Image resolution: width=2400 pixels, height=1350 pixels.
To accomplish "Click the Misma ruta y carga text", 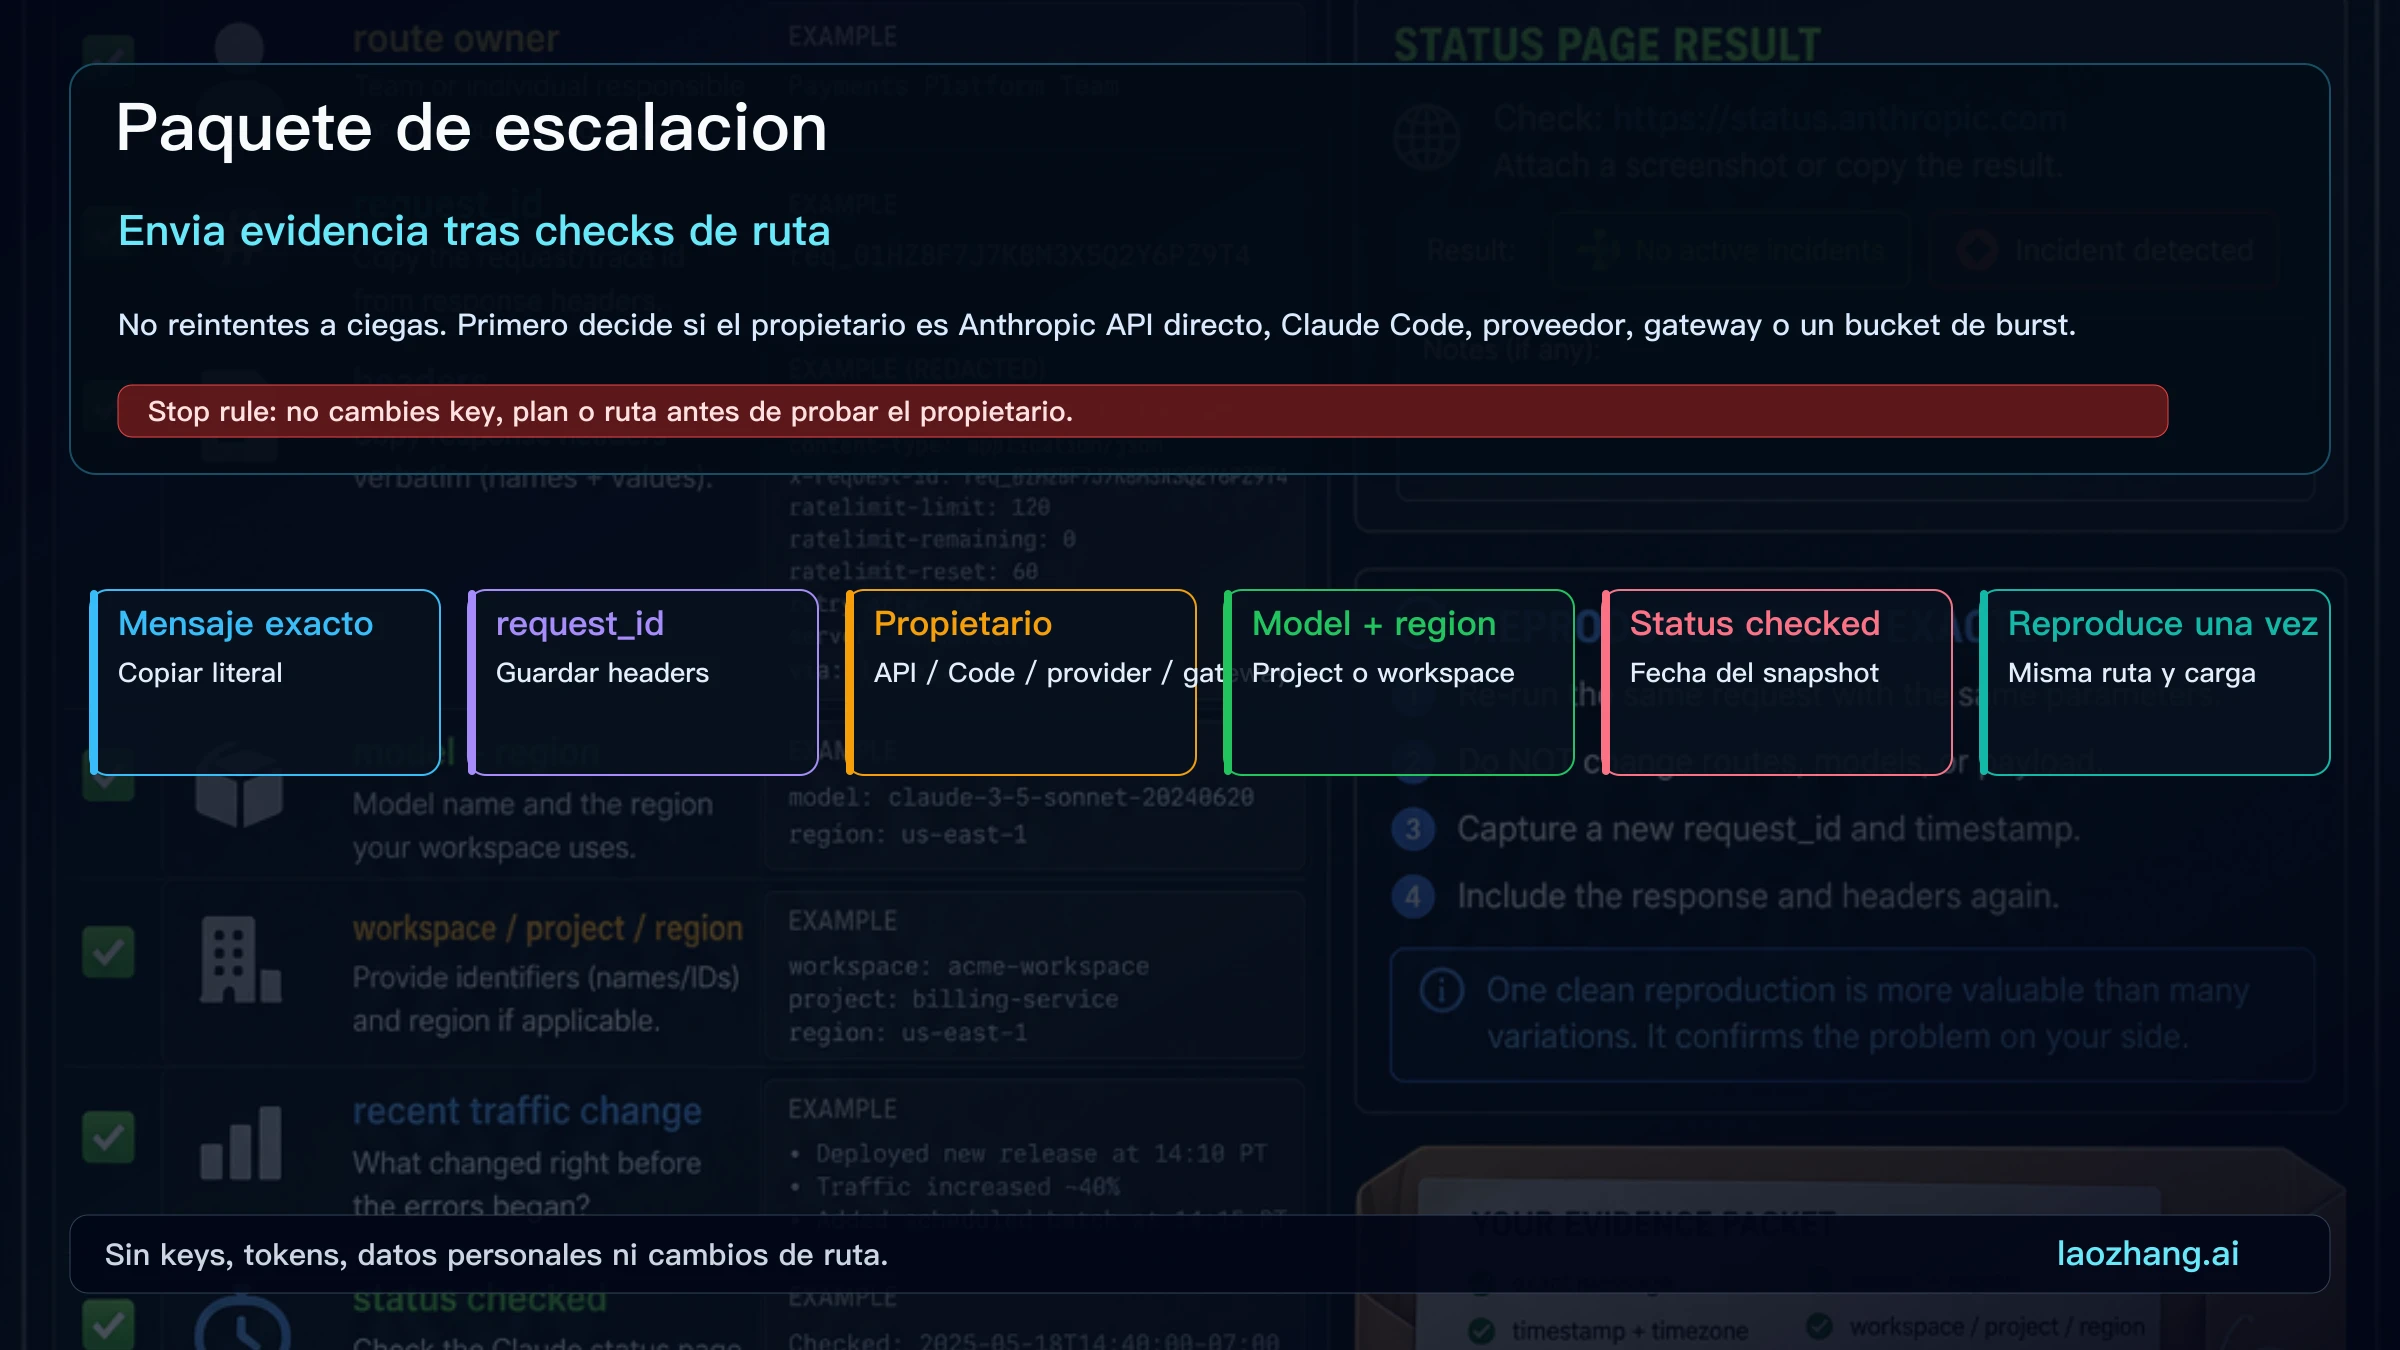I will click(2132, 674).
